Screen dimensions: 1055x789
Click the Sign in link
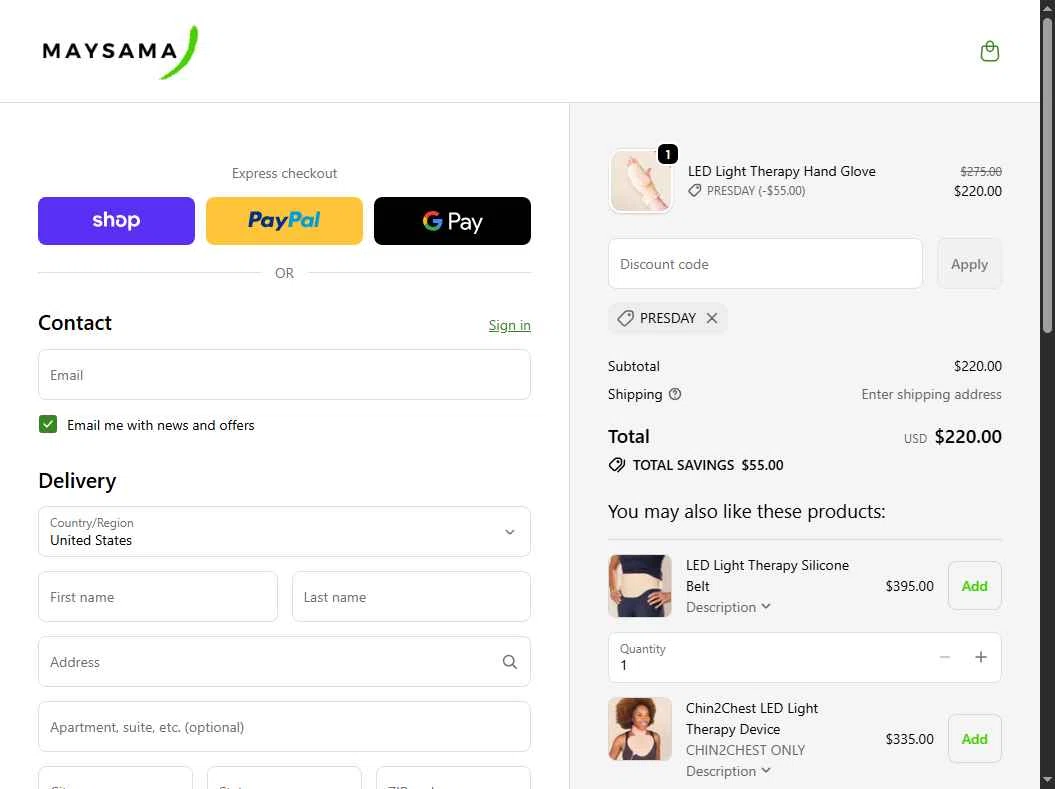(x=509, y=326)
